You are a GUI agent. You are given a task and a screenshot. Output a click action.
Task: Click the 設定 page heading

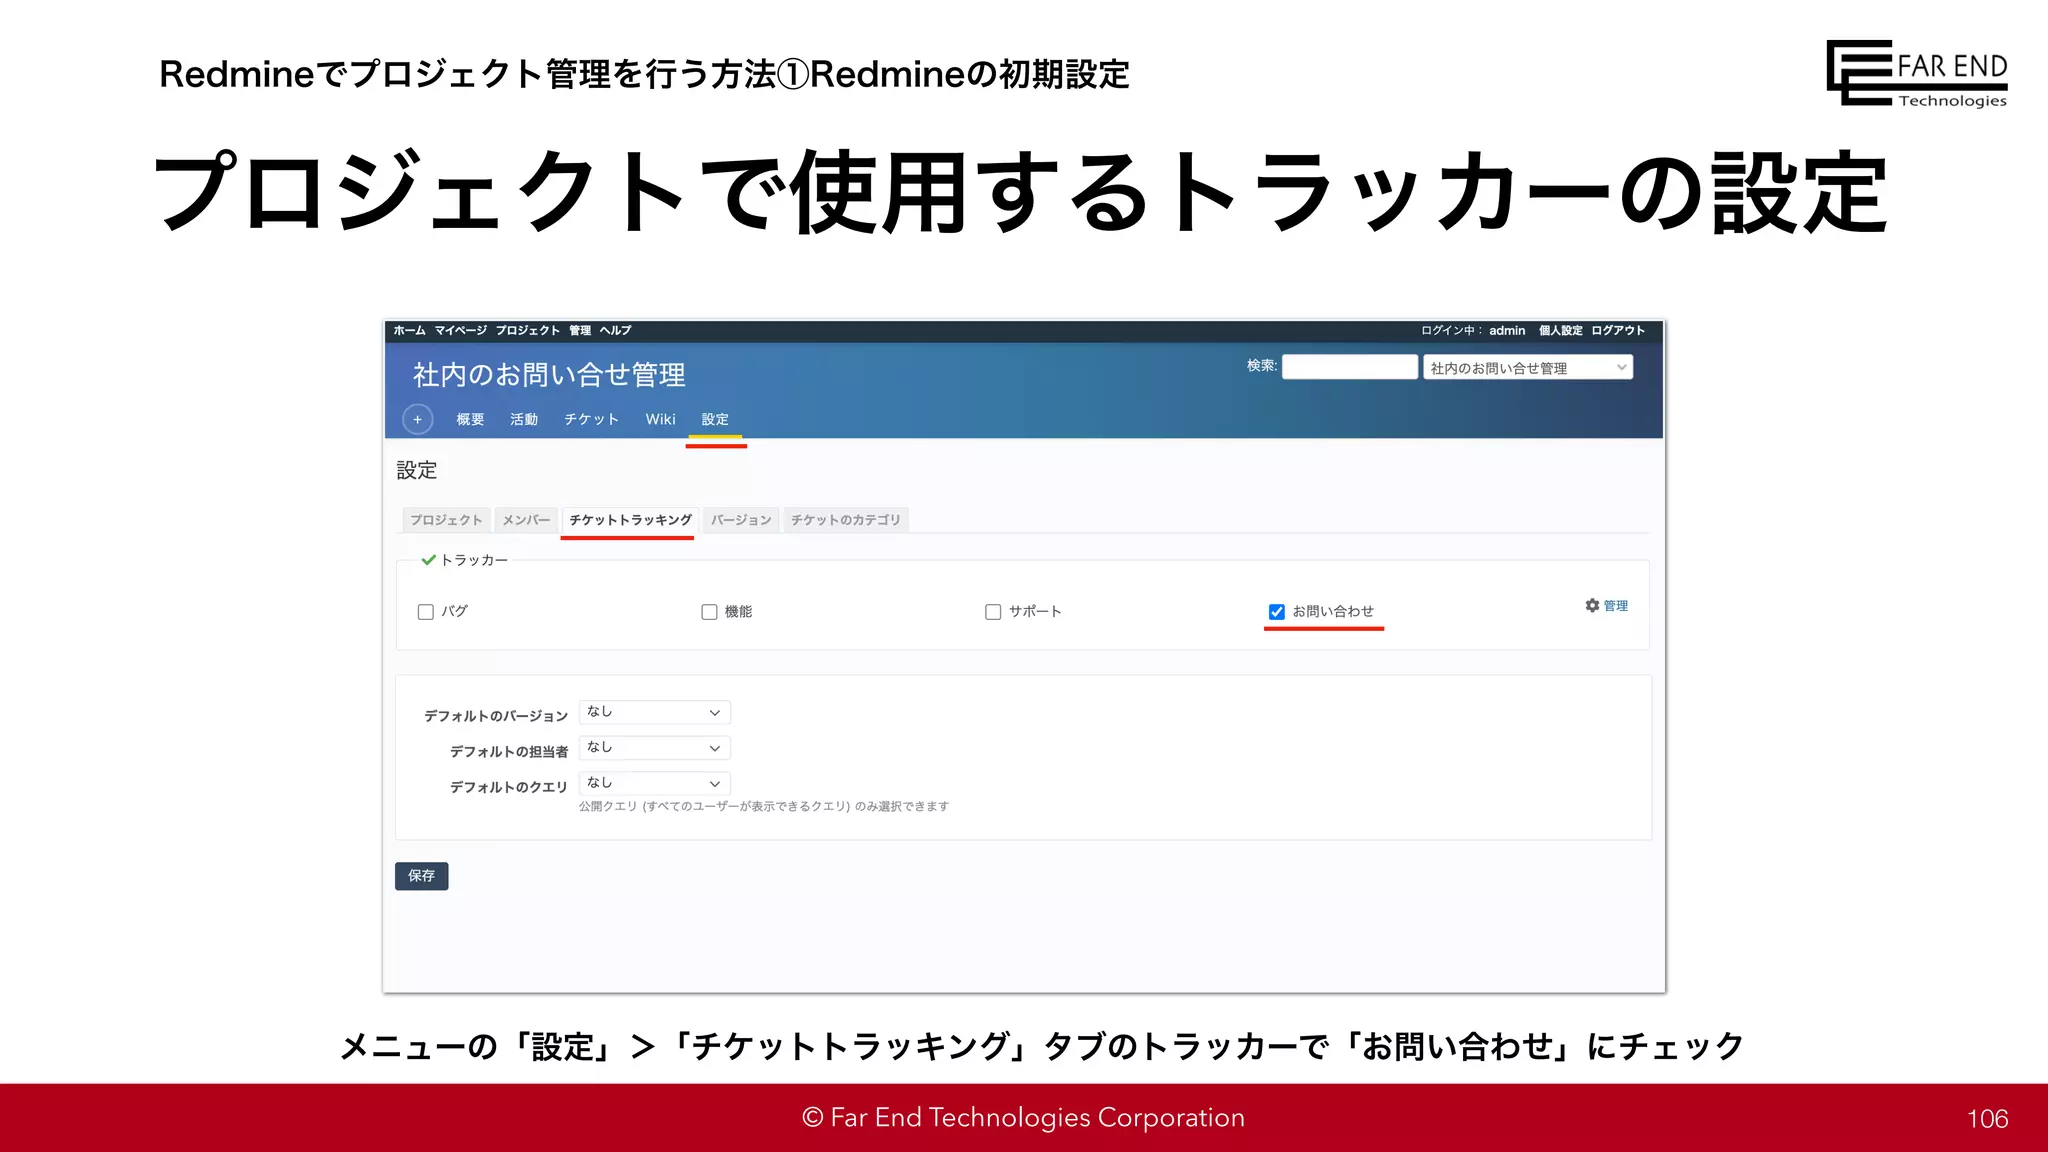[x=417, y=470]
